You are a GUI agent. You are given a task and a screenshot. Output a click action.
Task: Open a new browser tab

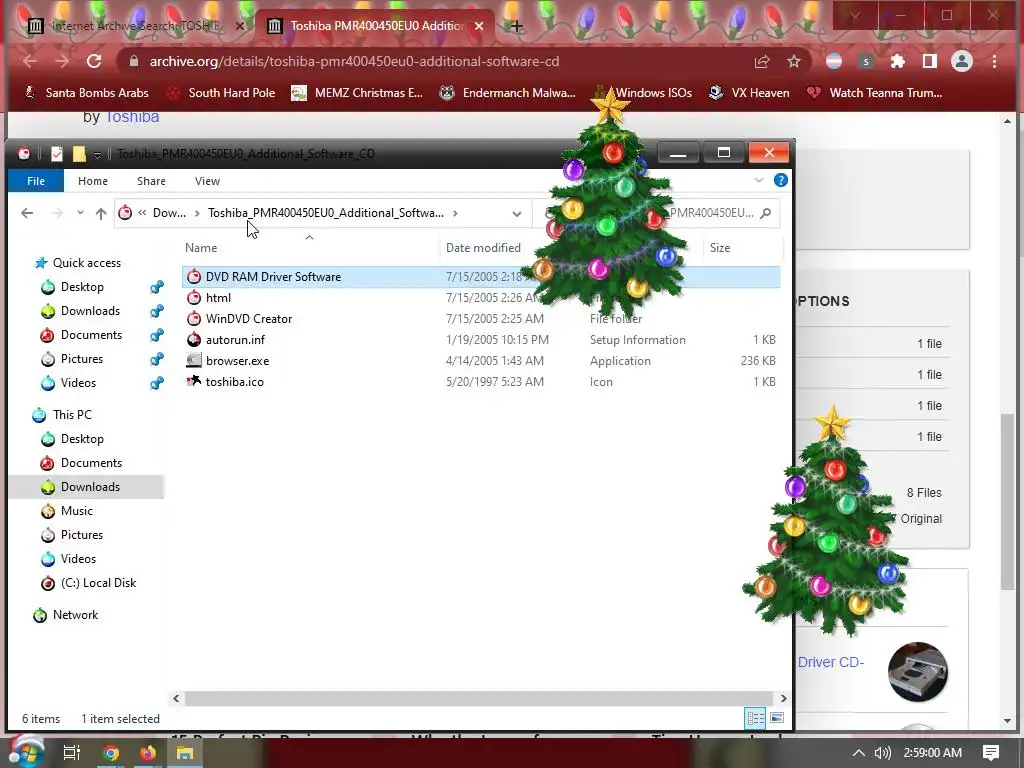tap(517, 26)
